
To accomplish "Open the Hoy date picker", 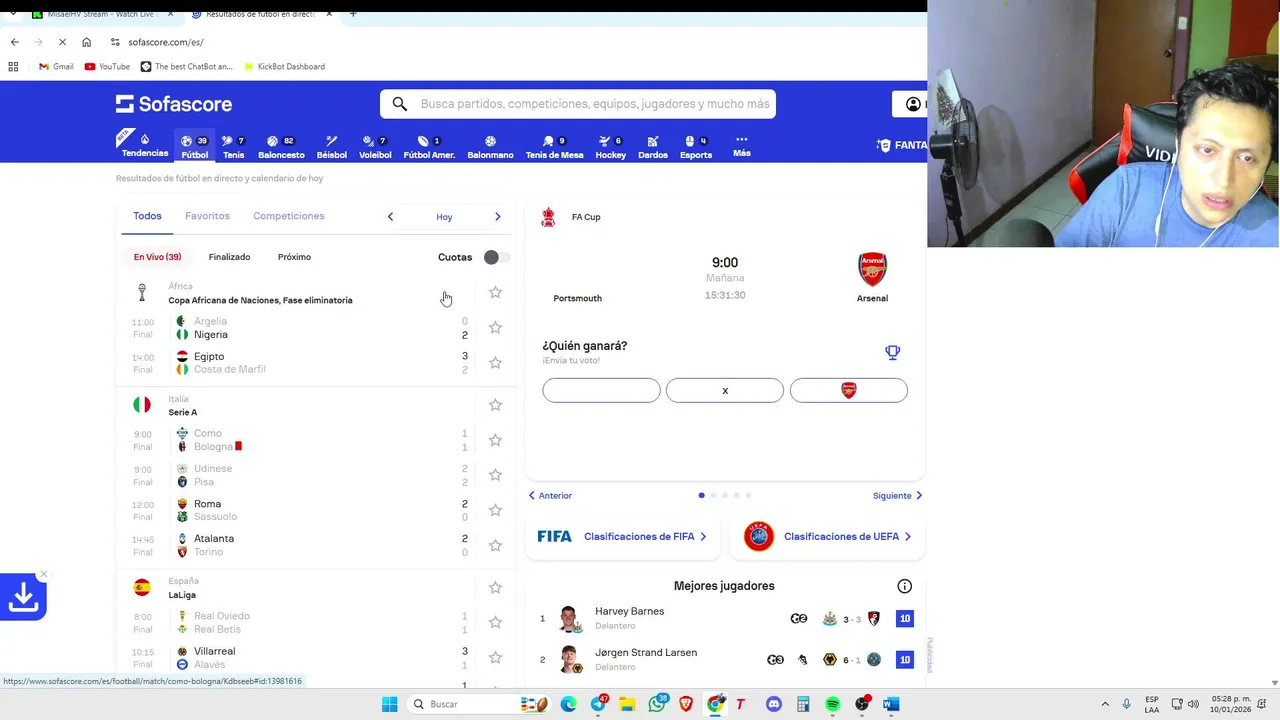I will point(444,217).
